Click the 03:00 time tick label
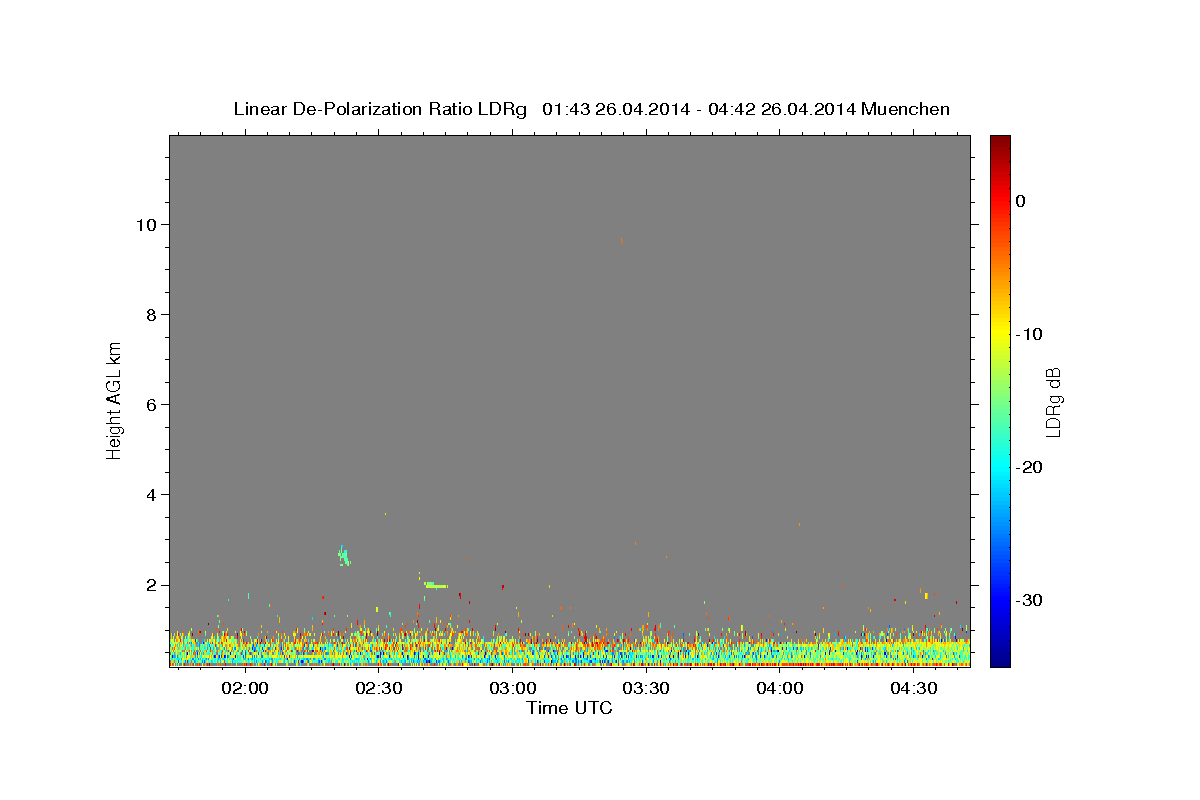Screen dimensions: 1200x800 point(512,688)
